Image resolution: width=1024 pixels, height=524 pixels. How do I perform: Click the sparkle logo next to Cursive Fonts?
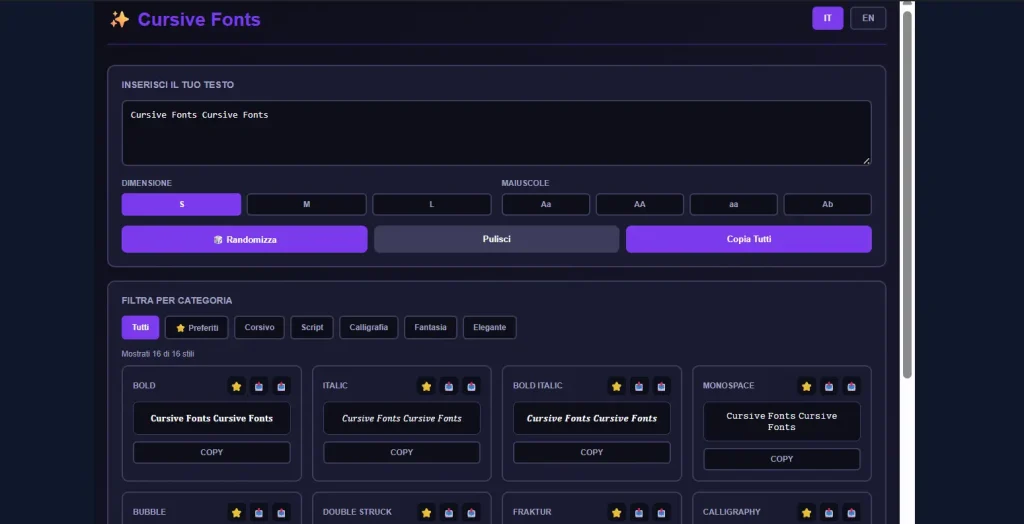120,20
